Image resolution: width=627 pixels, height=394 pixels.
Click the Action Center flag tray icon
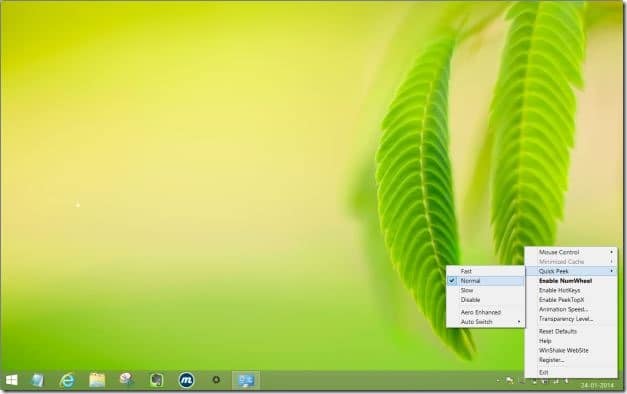509,381
